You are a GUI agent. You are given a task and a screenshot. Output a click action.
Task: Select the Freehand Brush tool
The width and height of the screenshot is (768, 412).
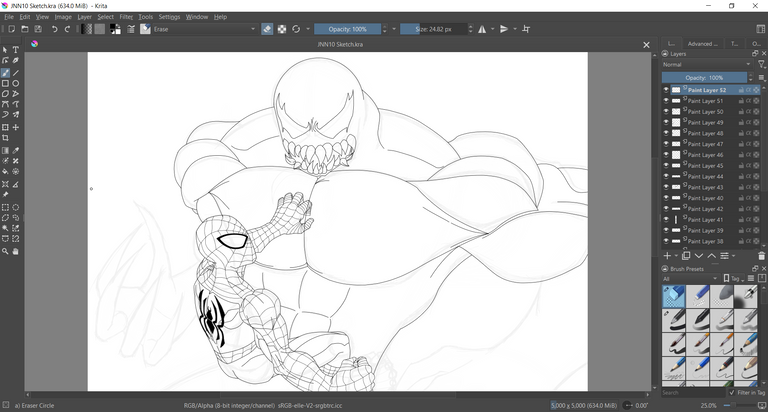(5, 73)
